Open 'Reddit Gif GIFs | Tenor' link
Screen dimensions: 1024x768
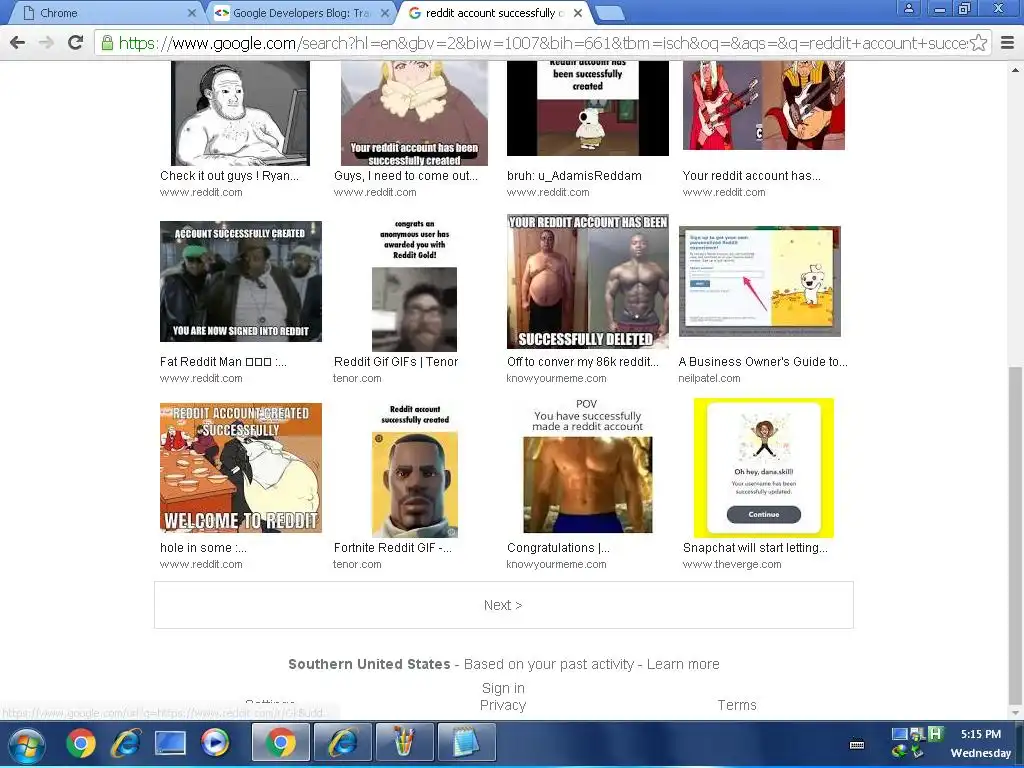coord(396,362)
